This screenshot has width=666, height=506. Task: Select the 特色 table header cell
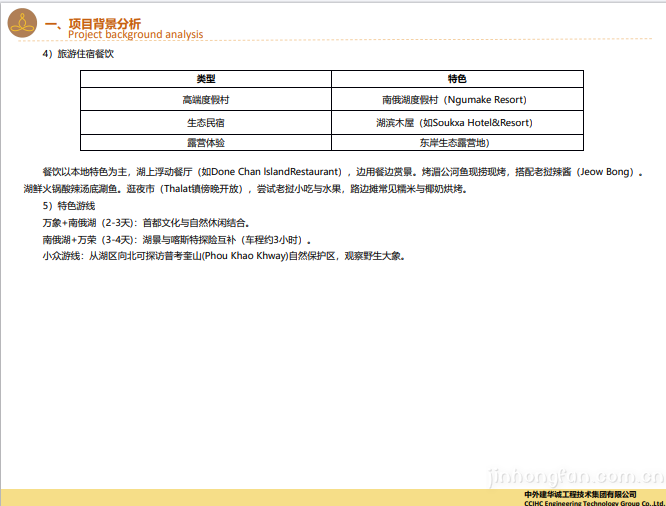click(x=457, y=79)
